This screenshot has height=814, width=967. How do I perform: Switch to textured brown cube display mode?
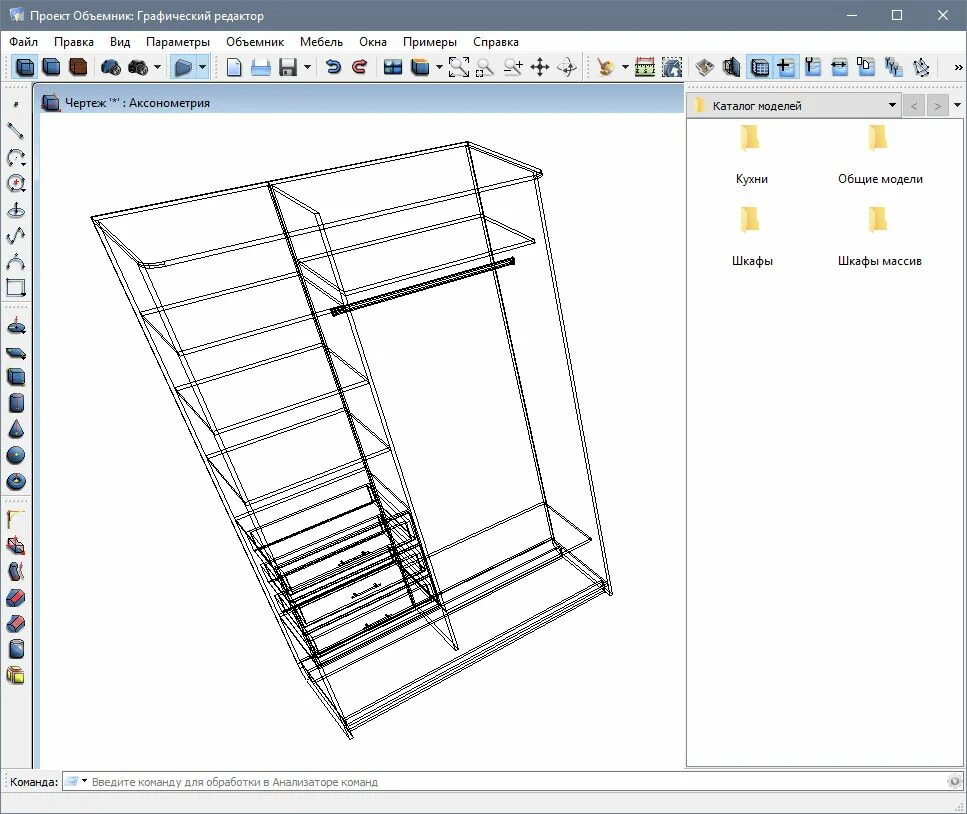78,67
